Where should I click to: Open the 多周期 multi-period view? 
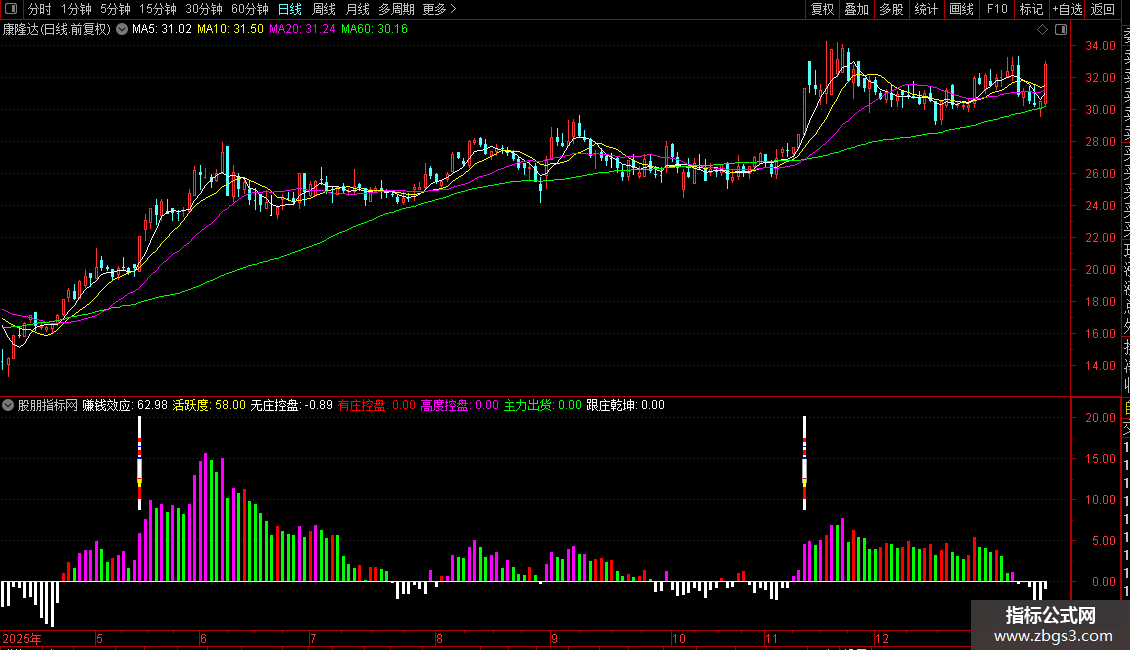click(396, 9)
